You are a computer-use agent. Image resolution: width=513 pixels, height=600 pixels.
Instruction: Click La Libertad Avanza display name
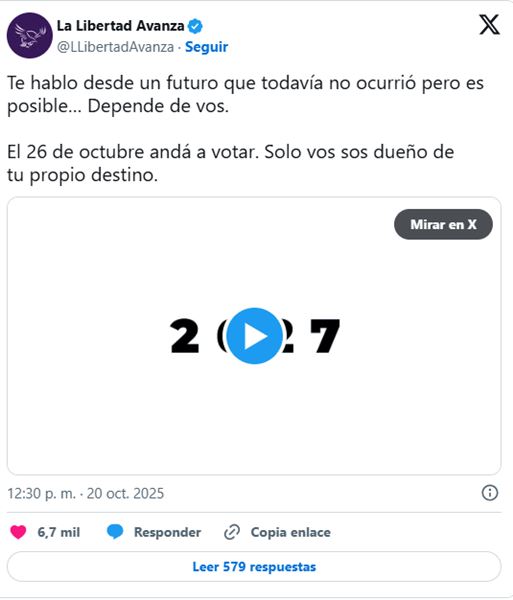point(121,26)
